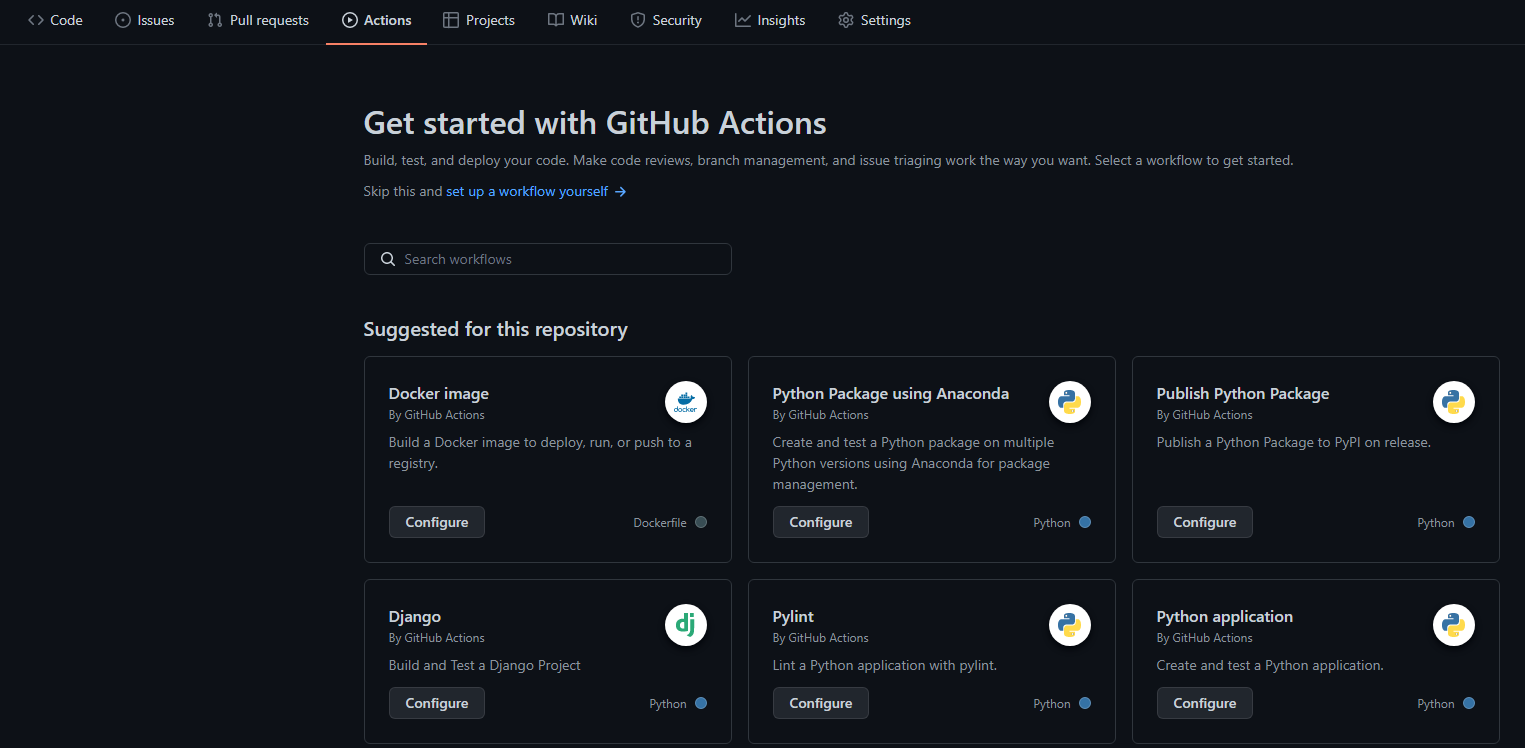1525x748 pixels.
Task: Click Python logo on Pylint card
Action: pyautogui.click(x=1069, y=626)
